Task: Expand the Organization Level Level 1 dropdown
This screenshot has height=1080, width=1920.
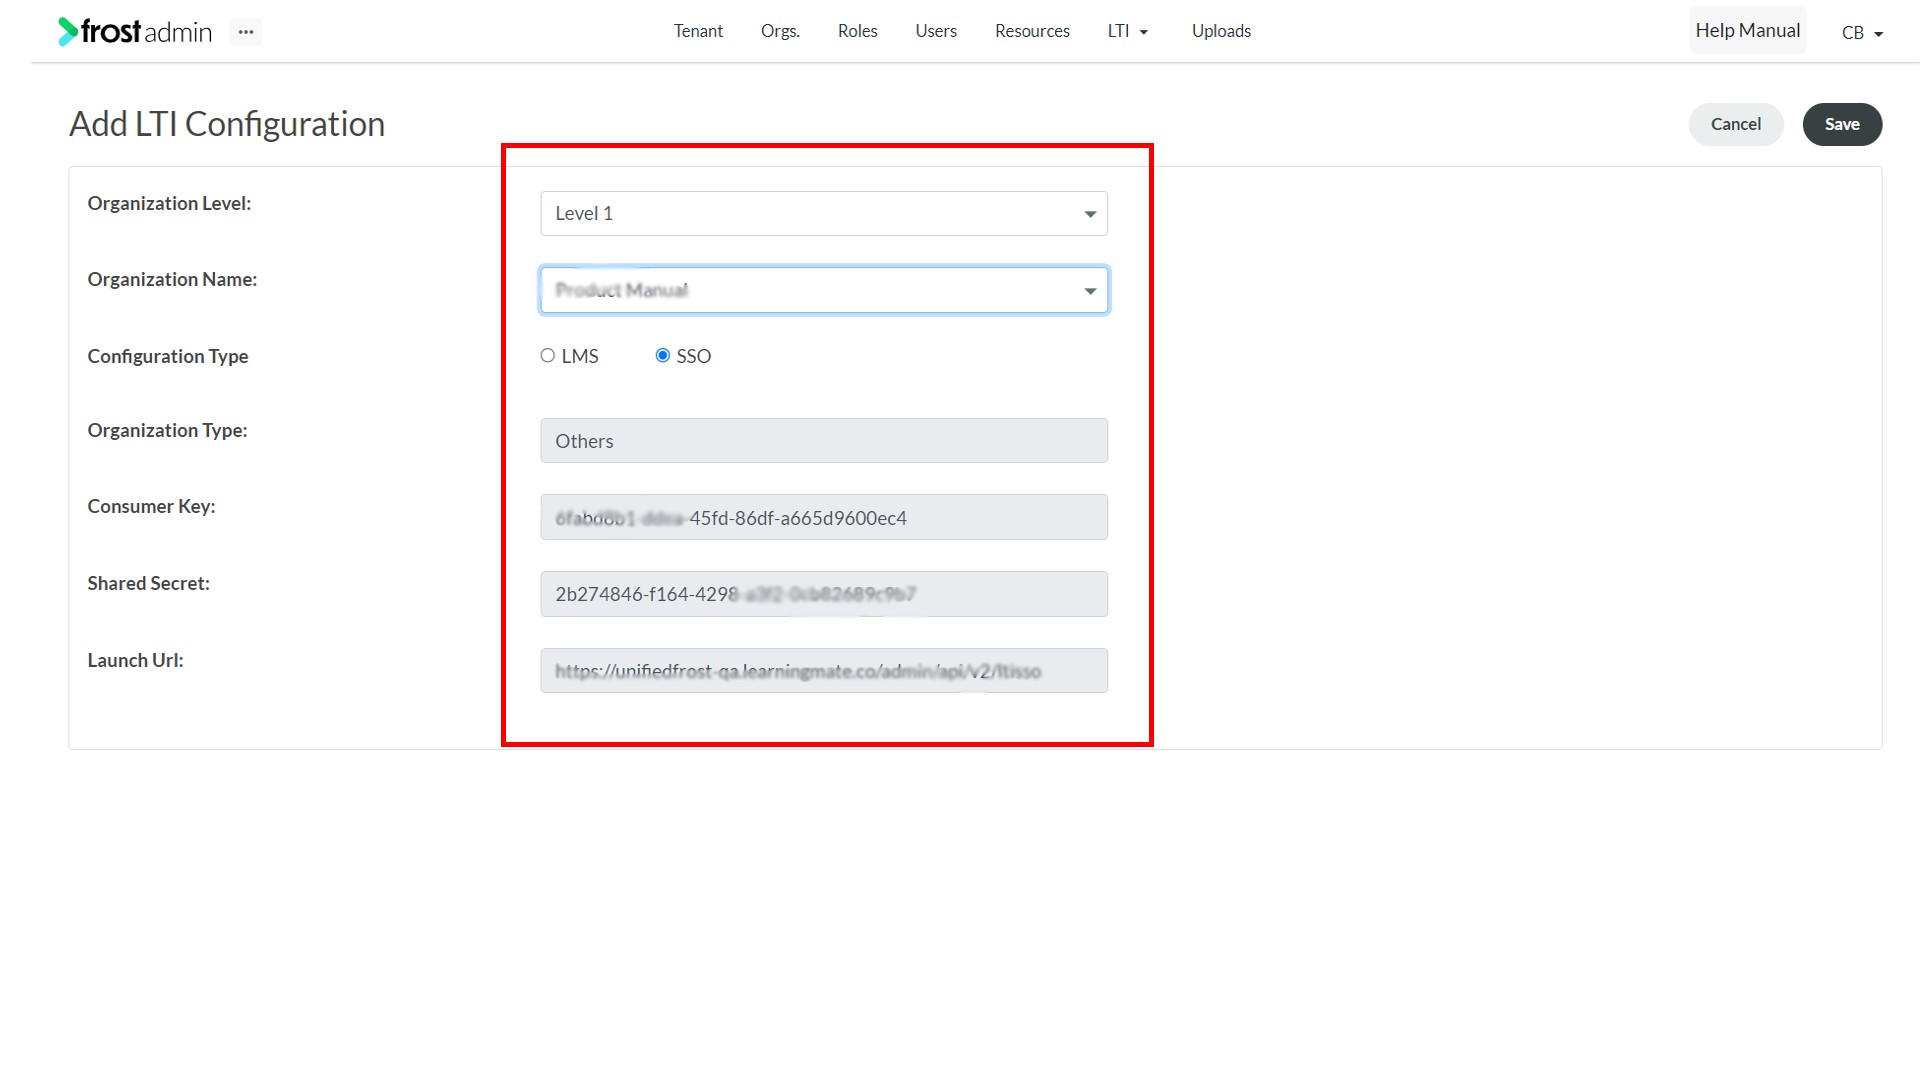Action: tap(824, 214)
